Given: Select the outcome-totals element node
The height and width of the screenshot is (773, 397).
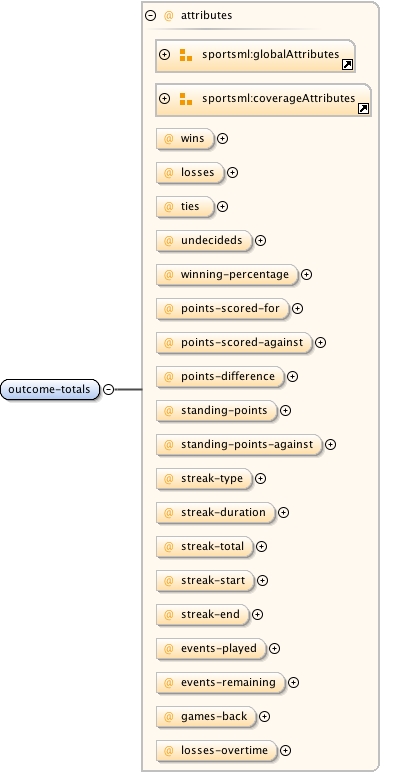Looking at the screenshot, I should (50, 389).
